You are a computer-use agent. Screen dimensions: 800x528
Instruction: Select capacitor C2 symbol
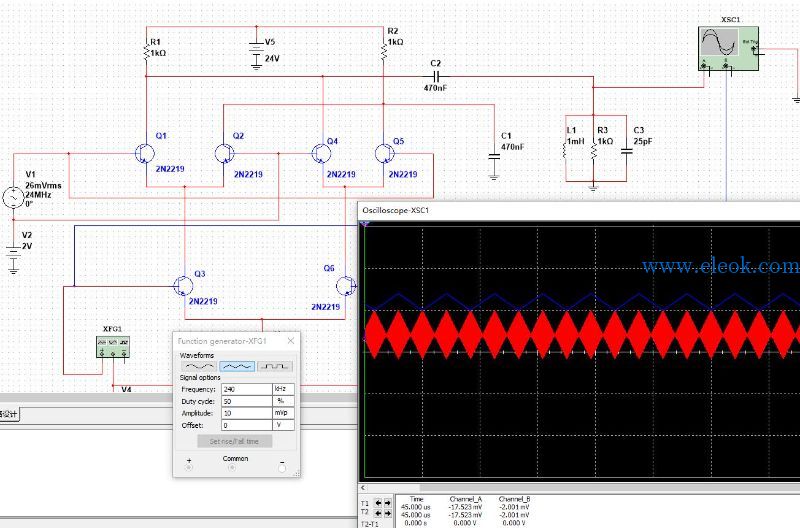coord(435,77)
